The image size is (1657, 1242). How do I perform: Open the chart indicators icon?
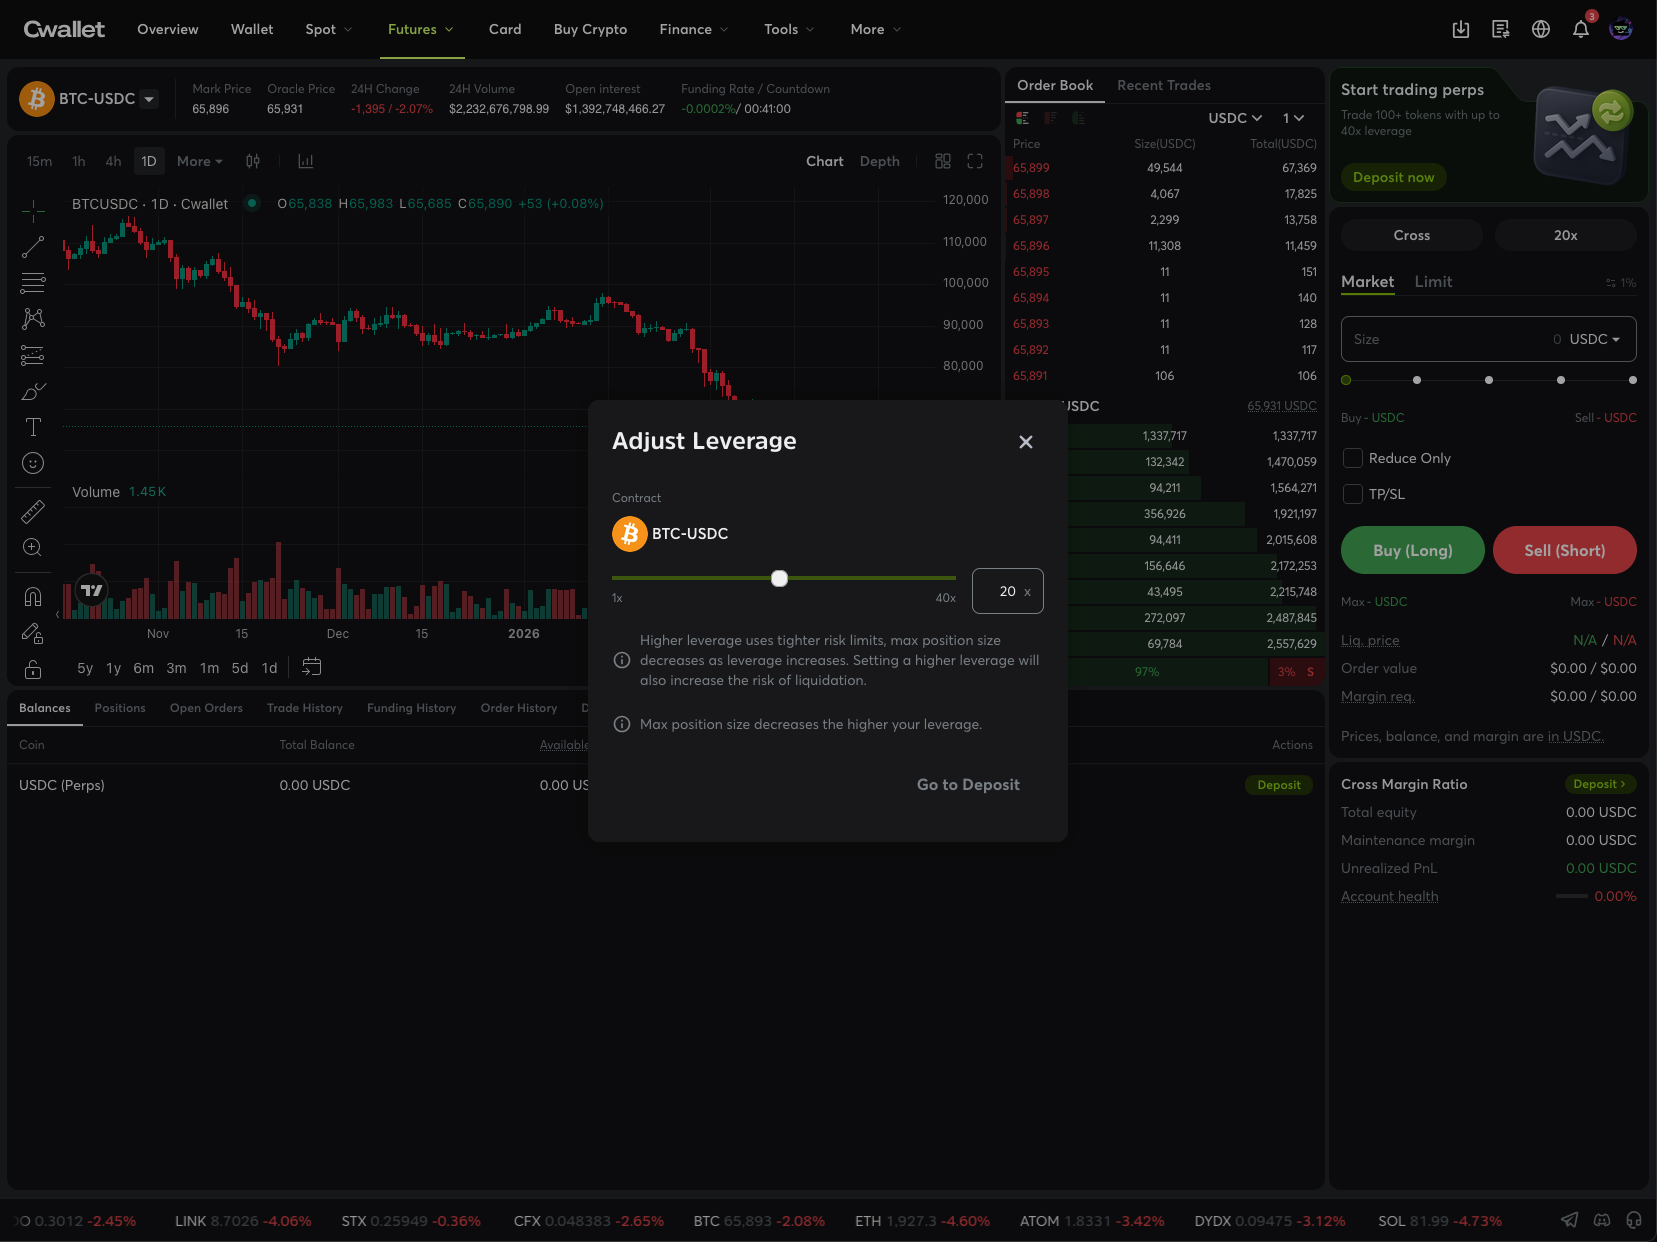click(306, 161)
